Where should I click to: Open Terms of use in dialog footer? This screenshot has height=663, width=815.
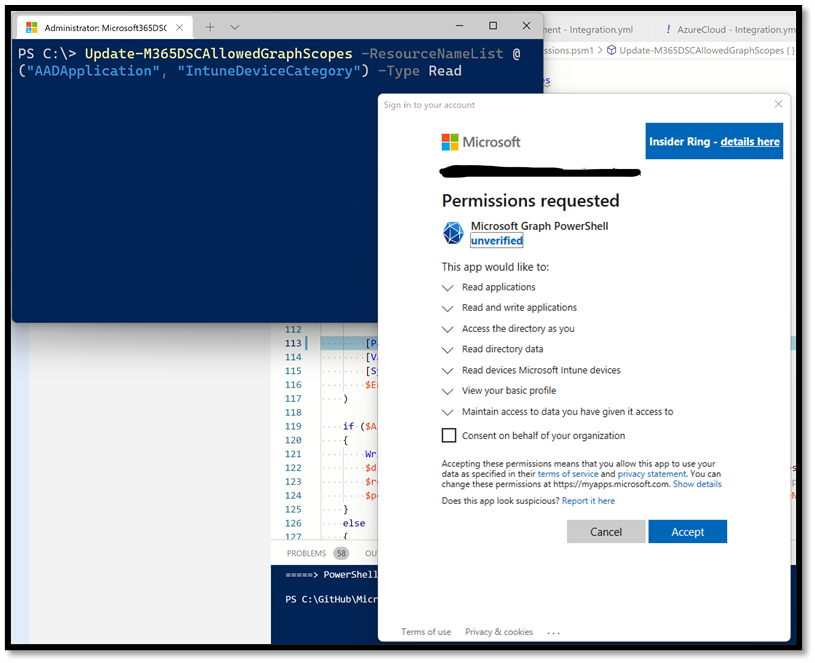click(x=426, y=632)
